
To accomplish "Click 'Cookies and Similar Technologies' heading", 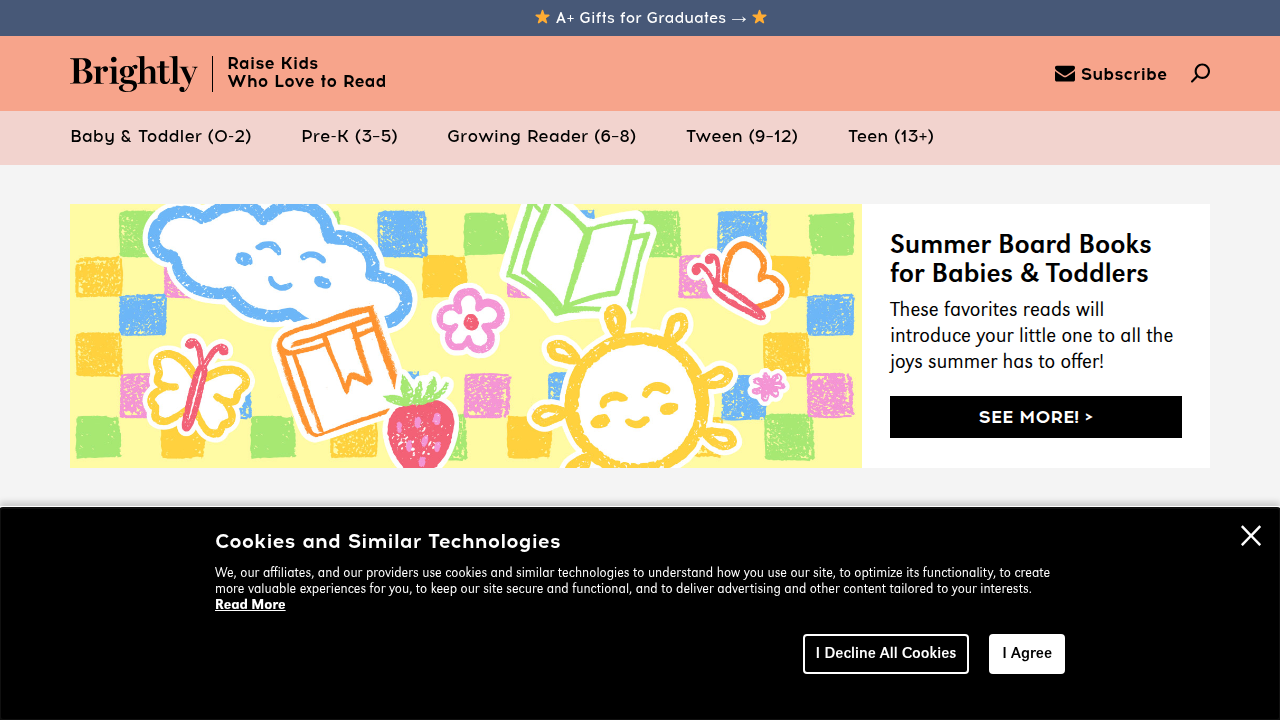I will pos(388,541).
